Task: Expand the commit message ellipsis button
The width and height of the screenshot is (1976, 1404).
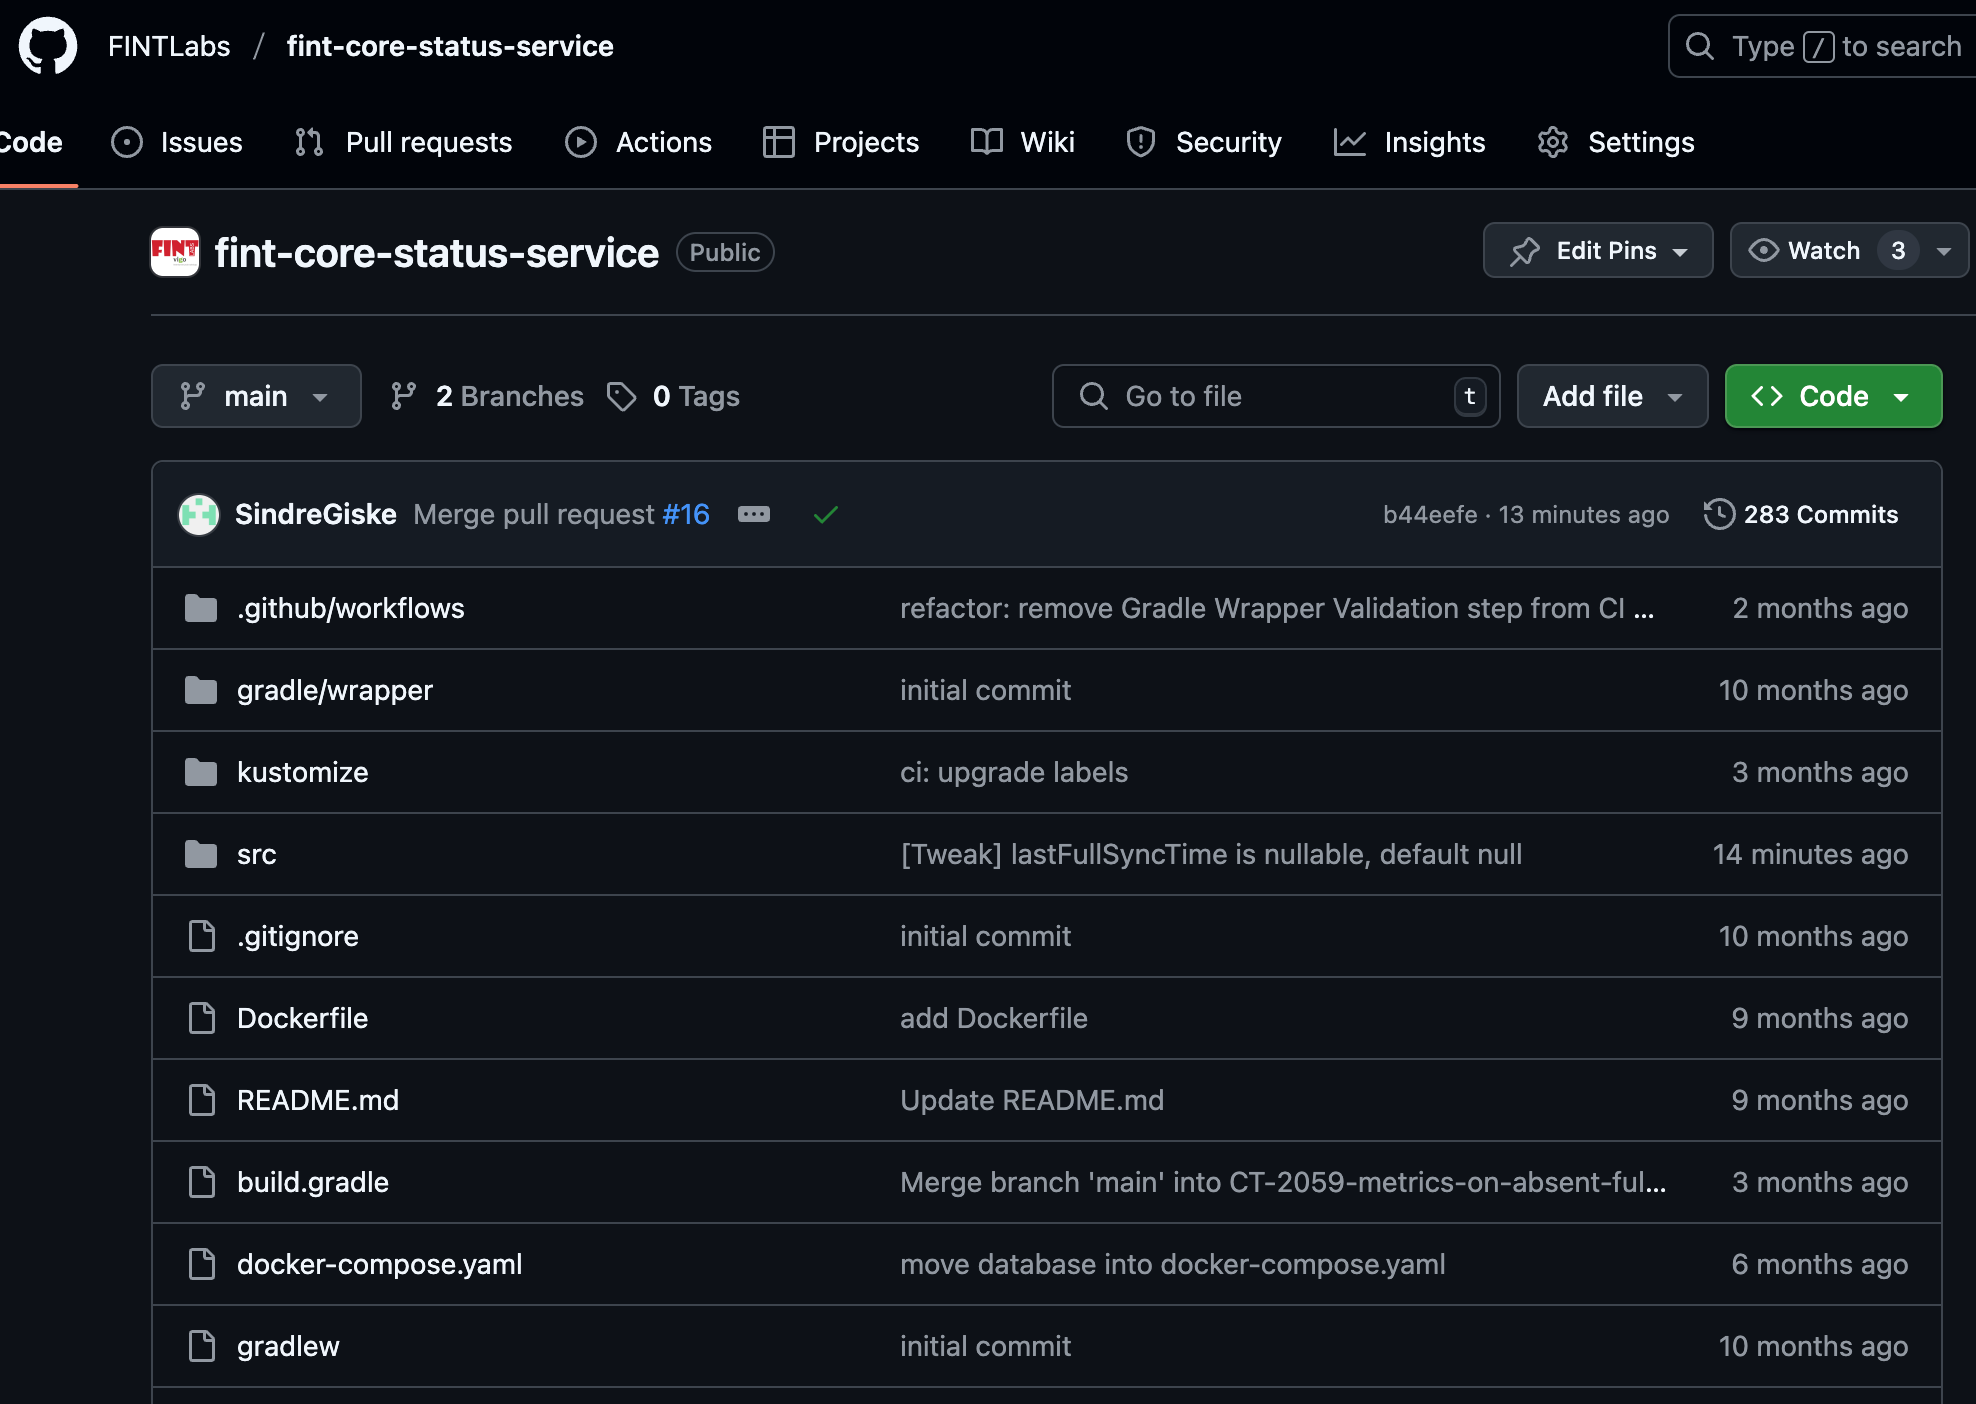Action: point(754,514)
